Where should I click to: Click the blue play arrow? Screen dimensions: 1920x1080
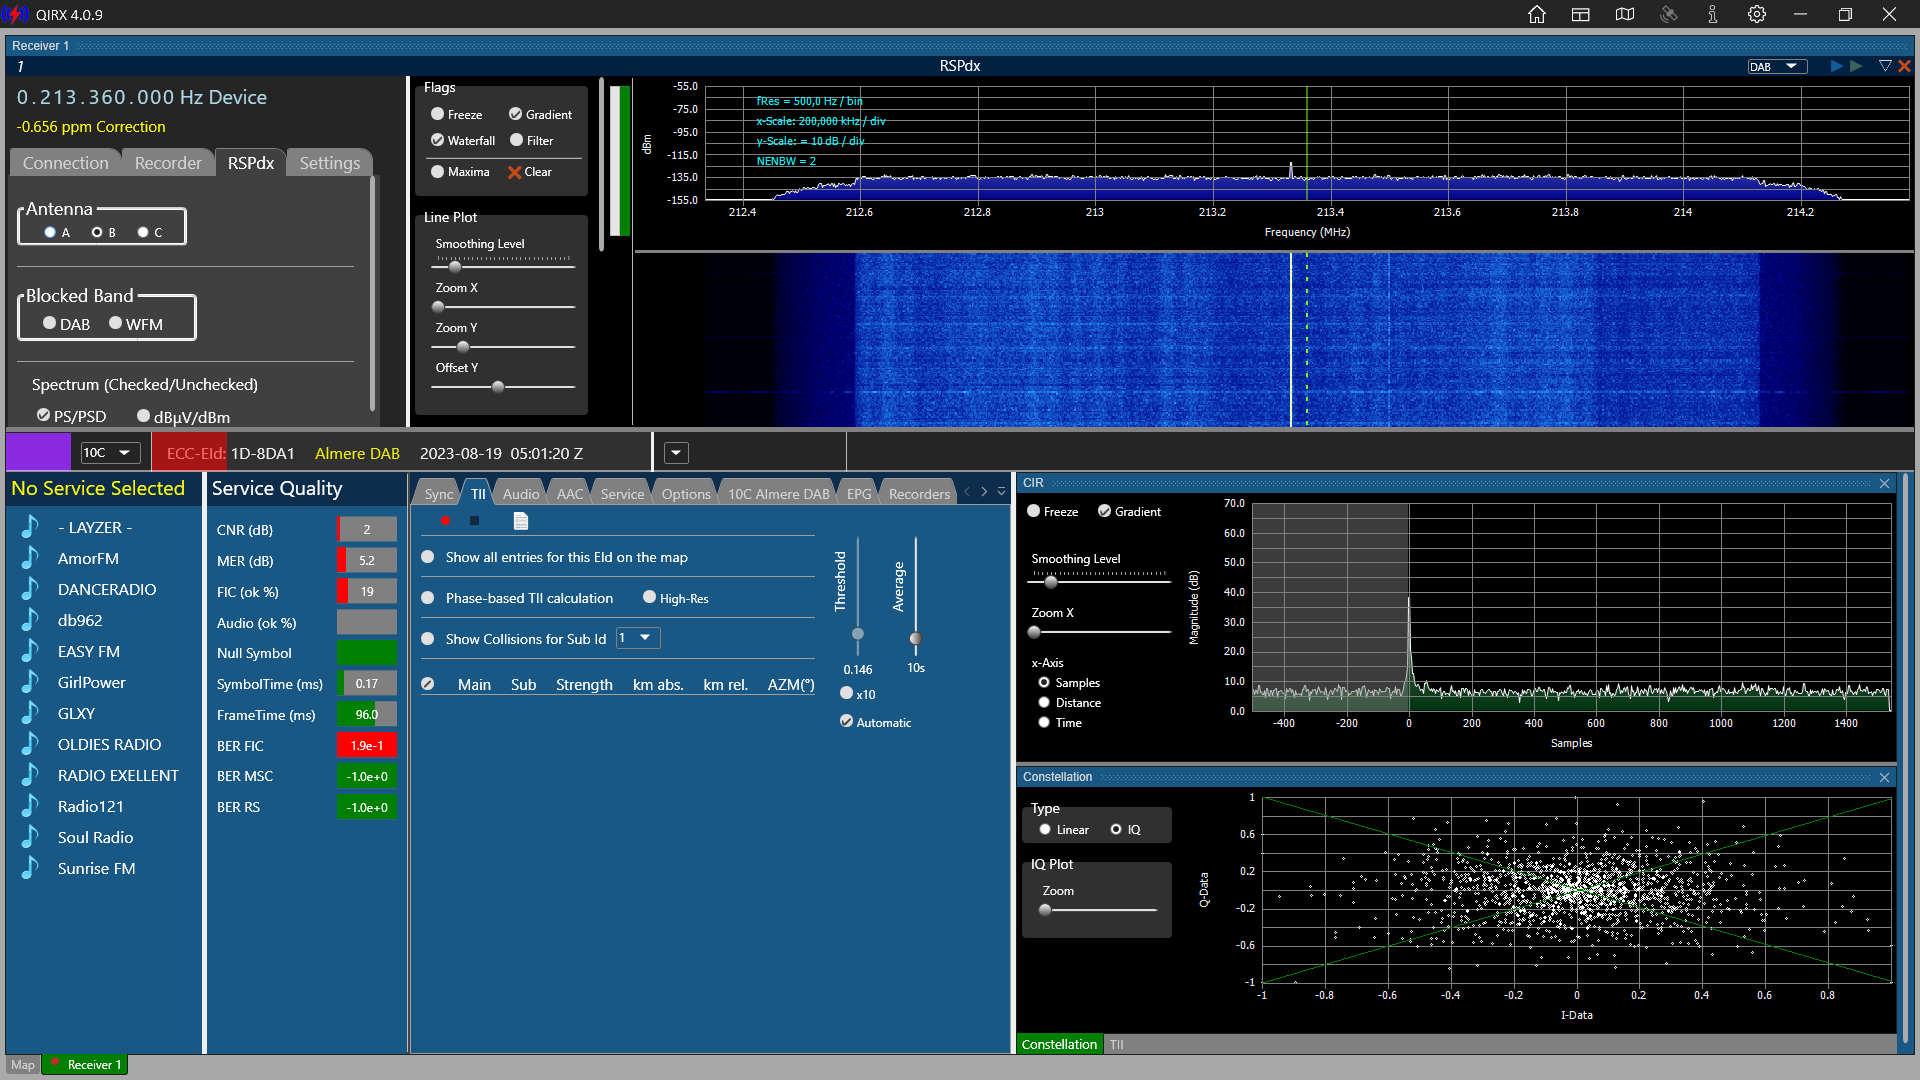(1836, 66)
